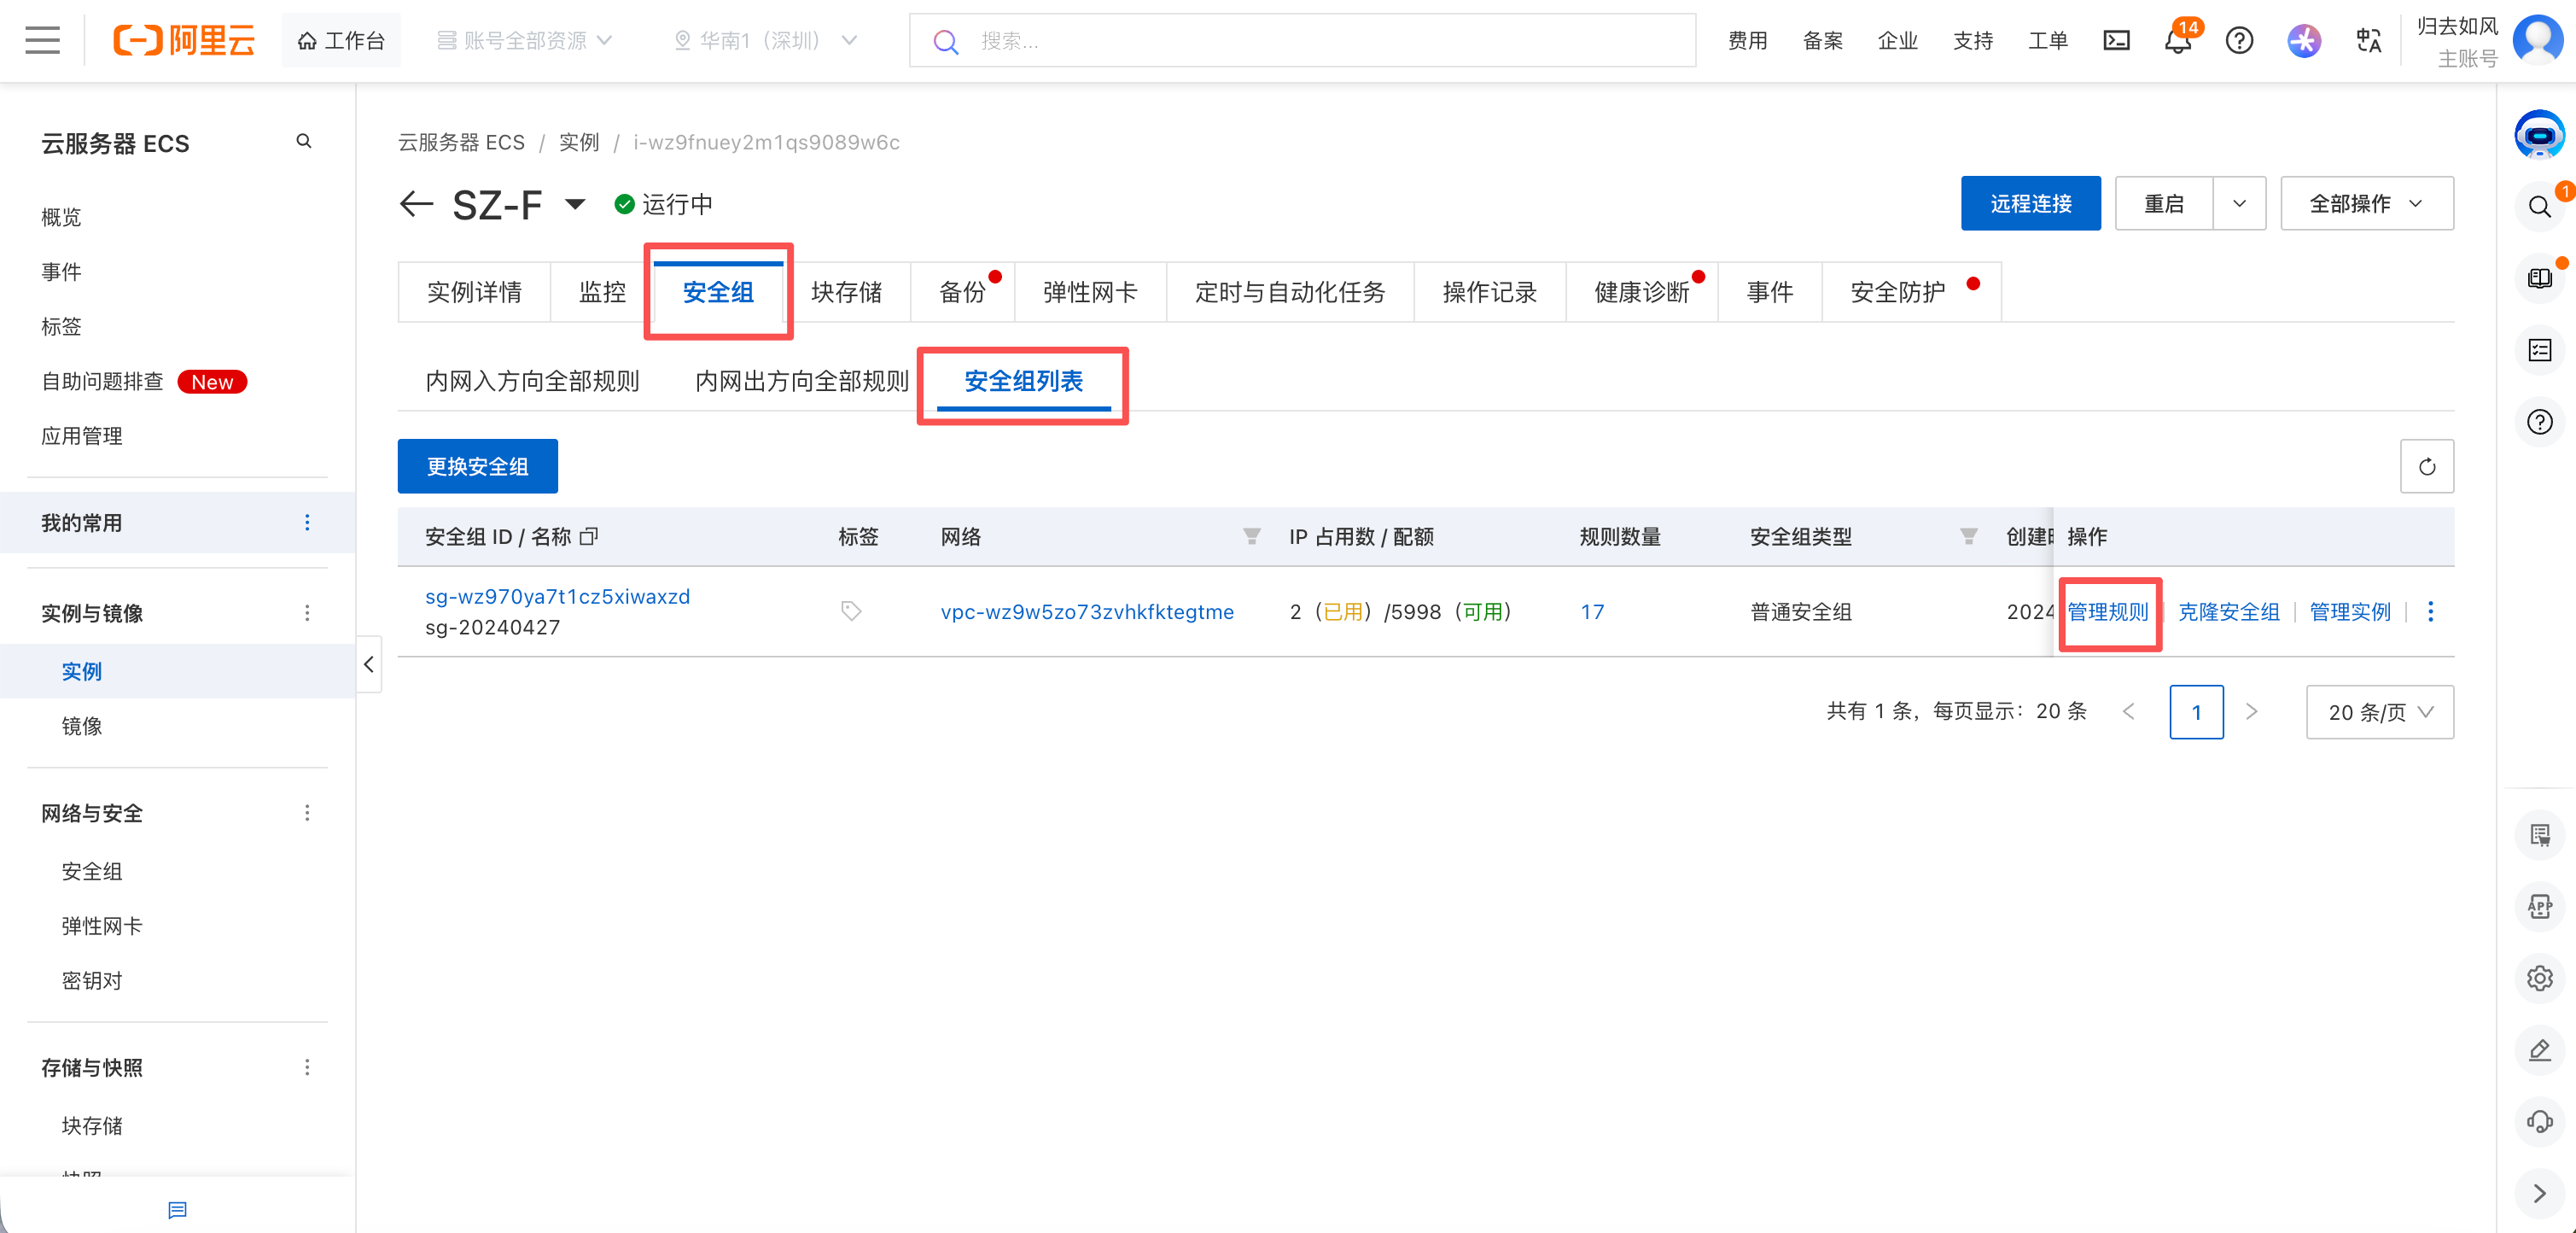This screenshot has width=2576, height=1233.
Task: Collapse the left sidebar panel
Action: 367,664
